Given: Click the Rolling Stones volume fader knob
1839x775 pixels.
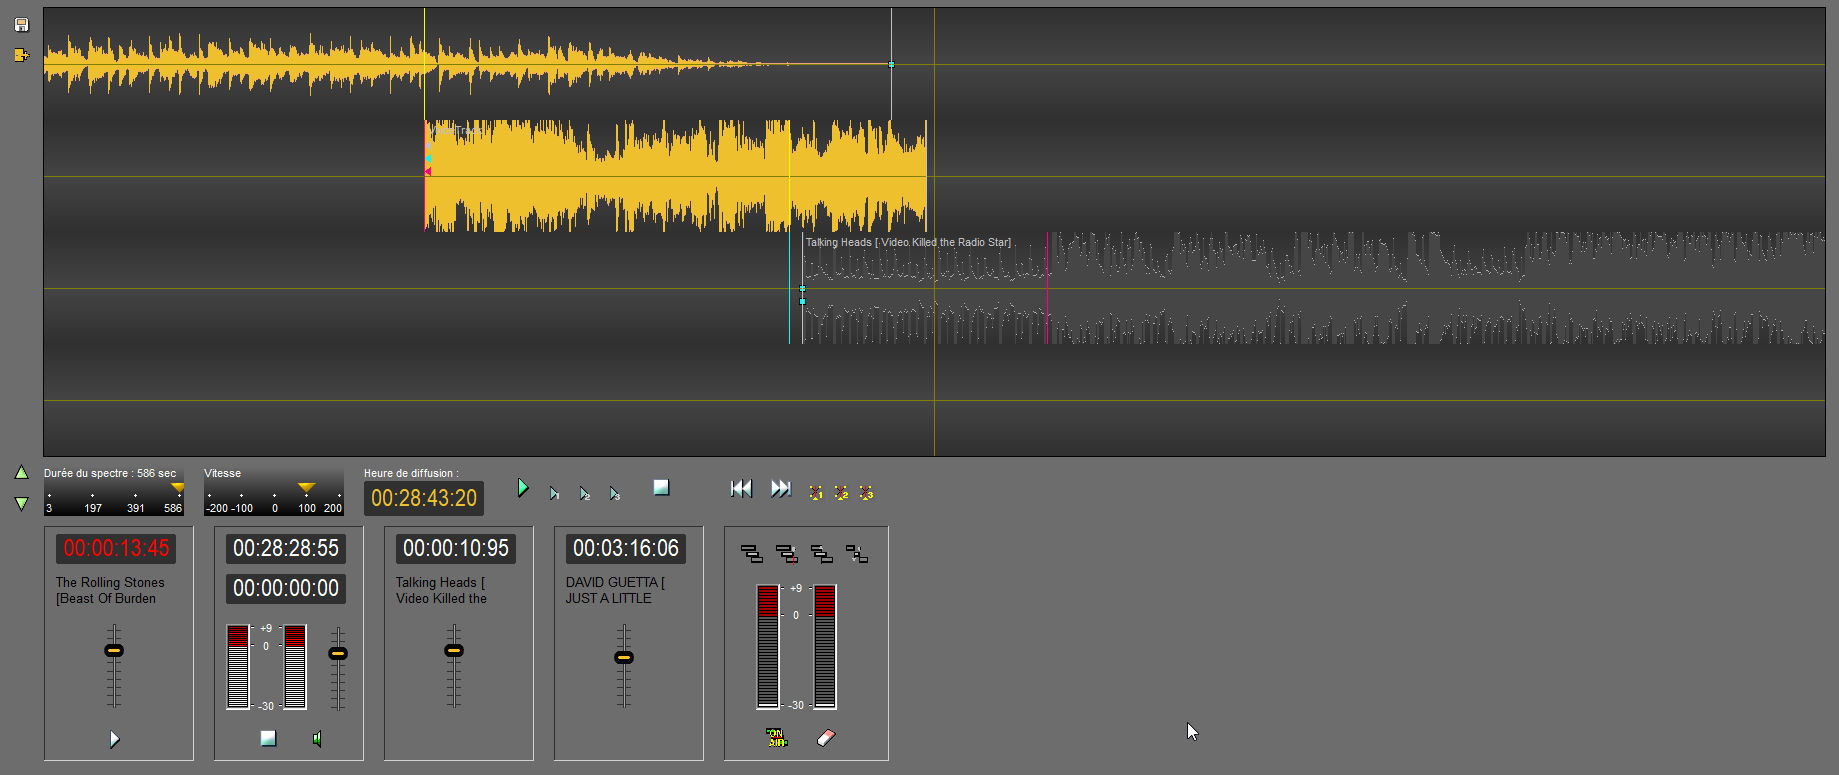Looking at the screenshot, I should coord(114,651).
